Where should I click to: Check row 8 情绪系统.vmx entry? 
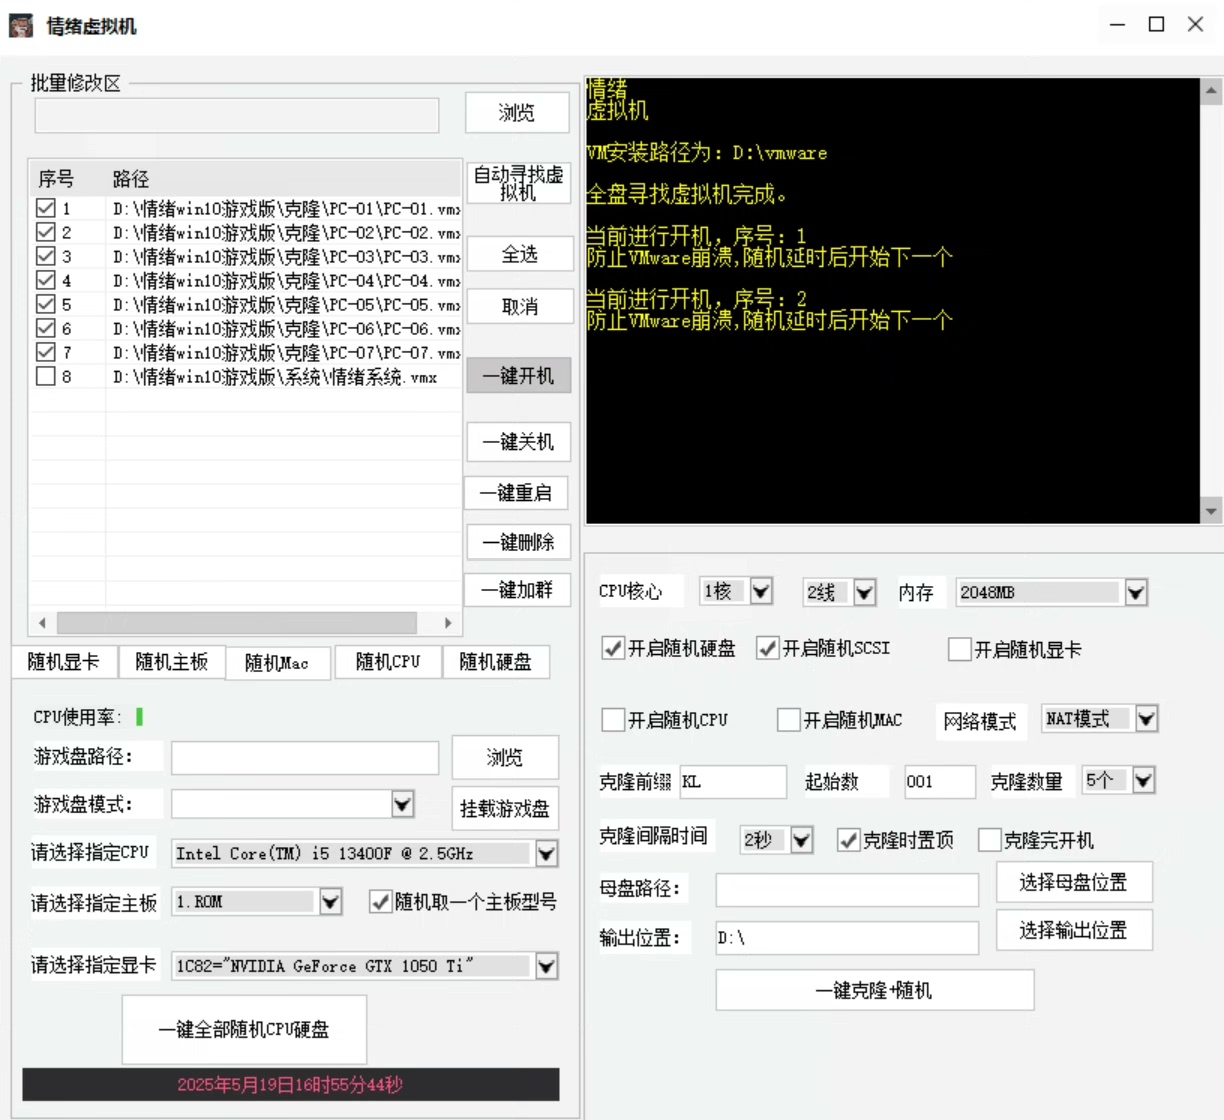coord(45,376)
